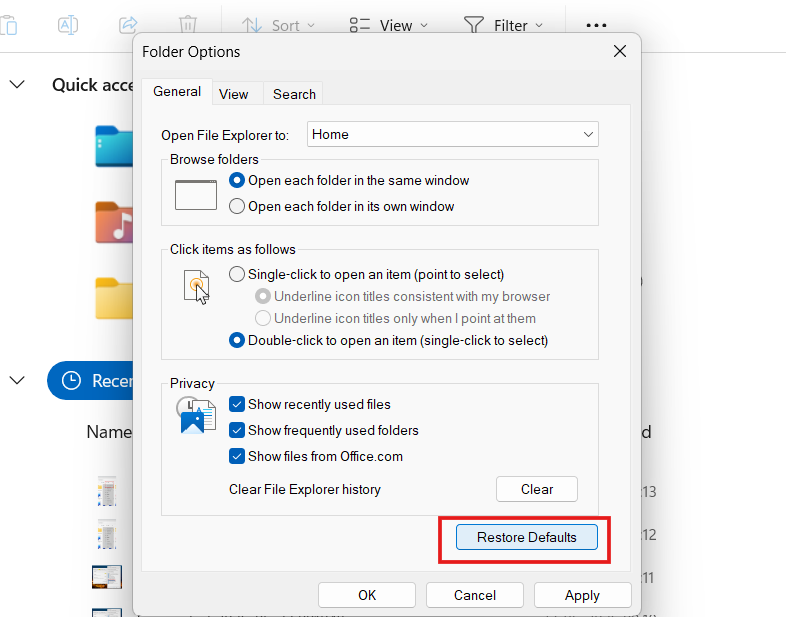Image resolution: width=786 pixels, height=617 pixels.
Task: Open the Sort menu in the toolbar
Action: tap(278, 25)
